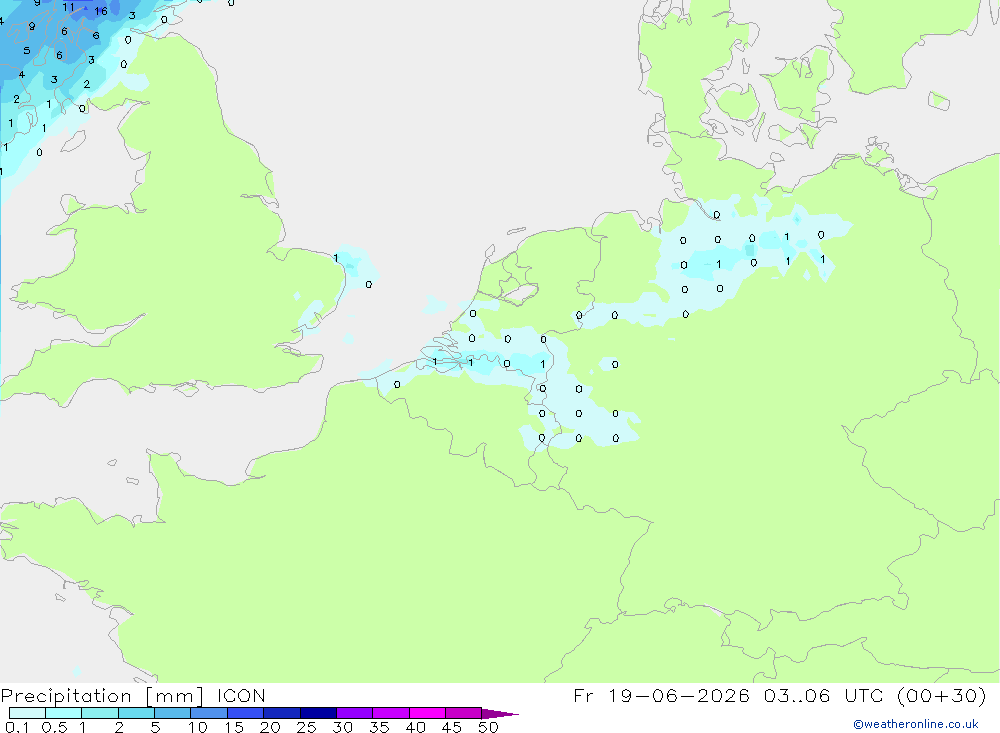Viewport: 1000px width, 733px height.
Task: Click the '35' legend scale label
Action: [379, 727]
